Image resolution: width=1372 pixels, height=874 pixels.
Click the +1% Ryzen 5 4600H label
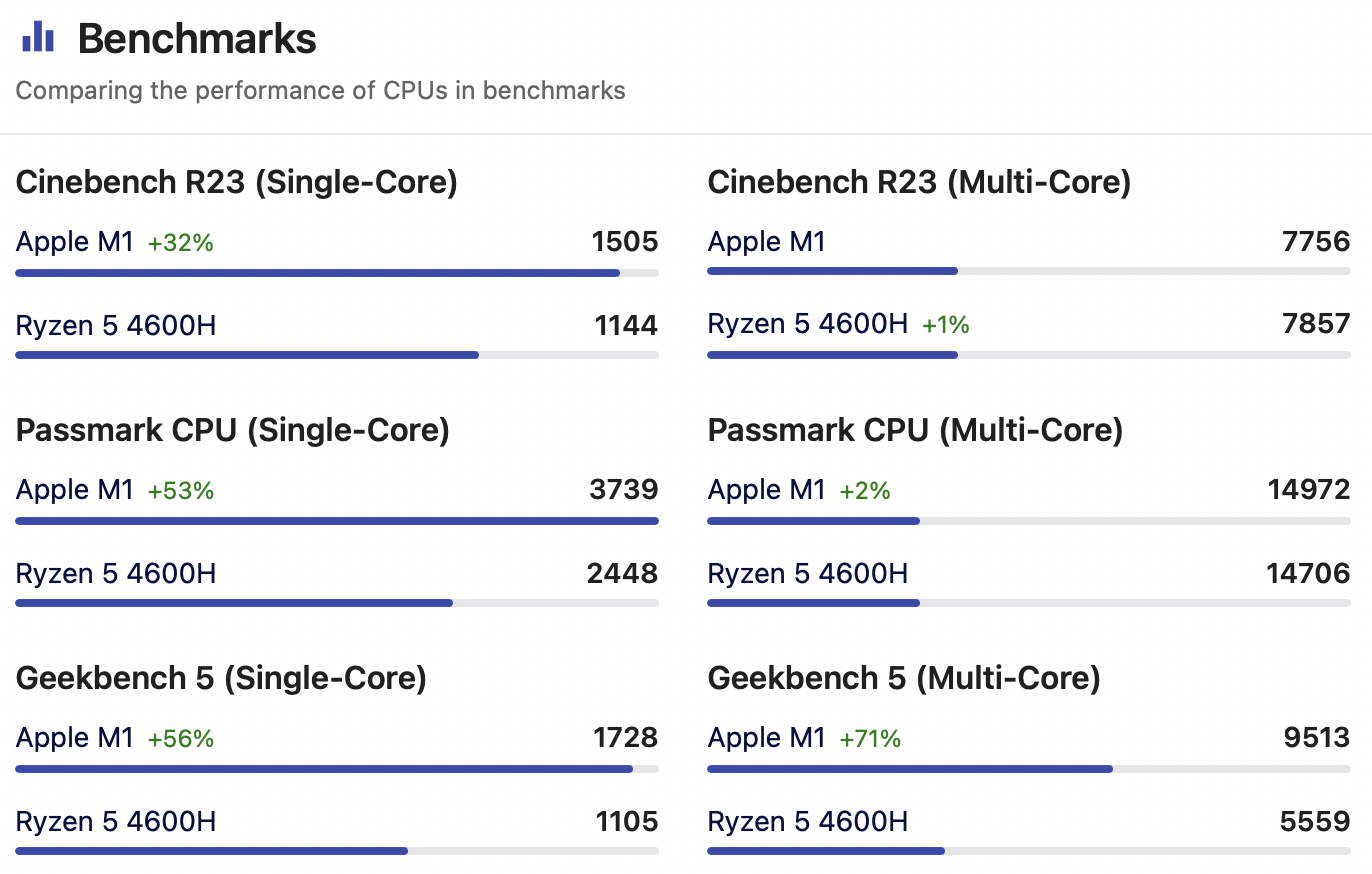[945, 325]
